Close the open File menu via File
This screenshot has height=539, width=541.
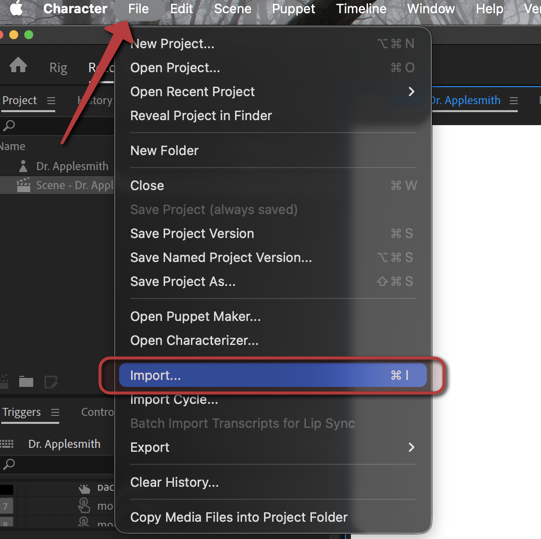138,9
